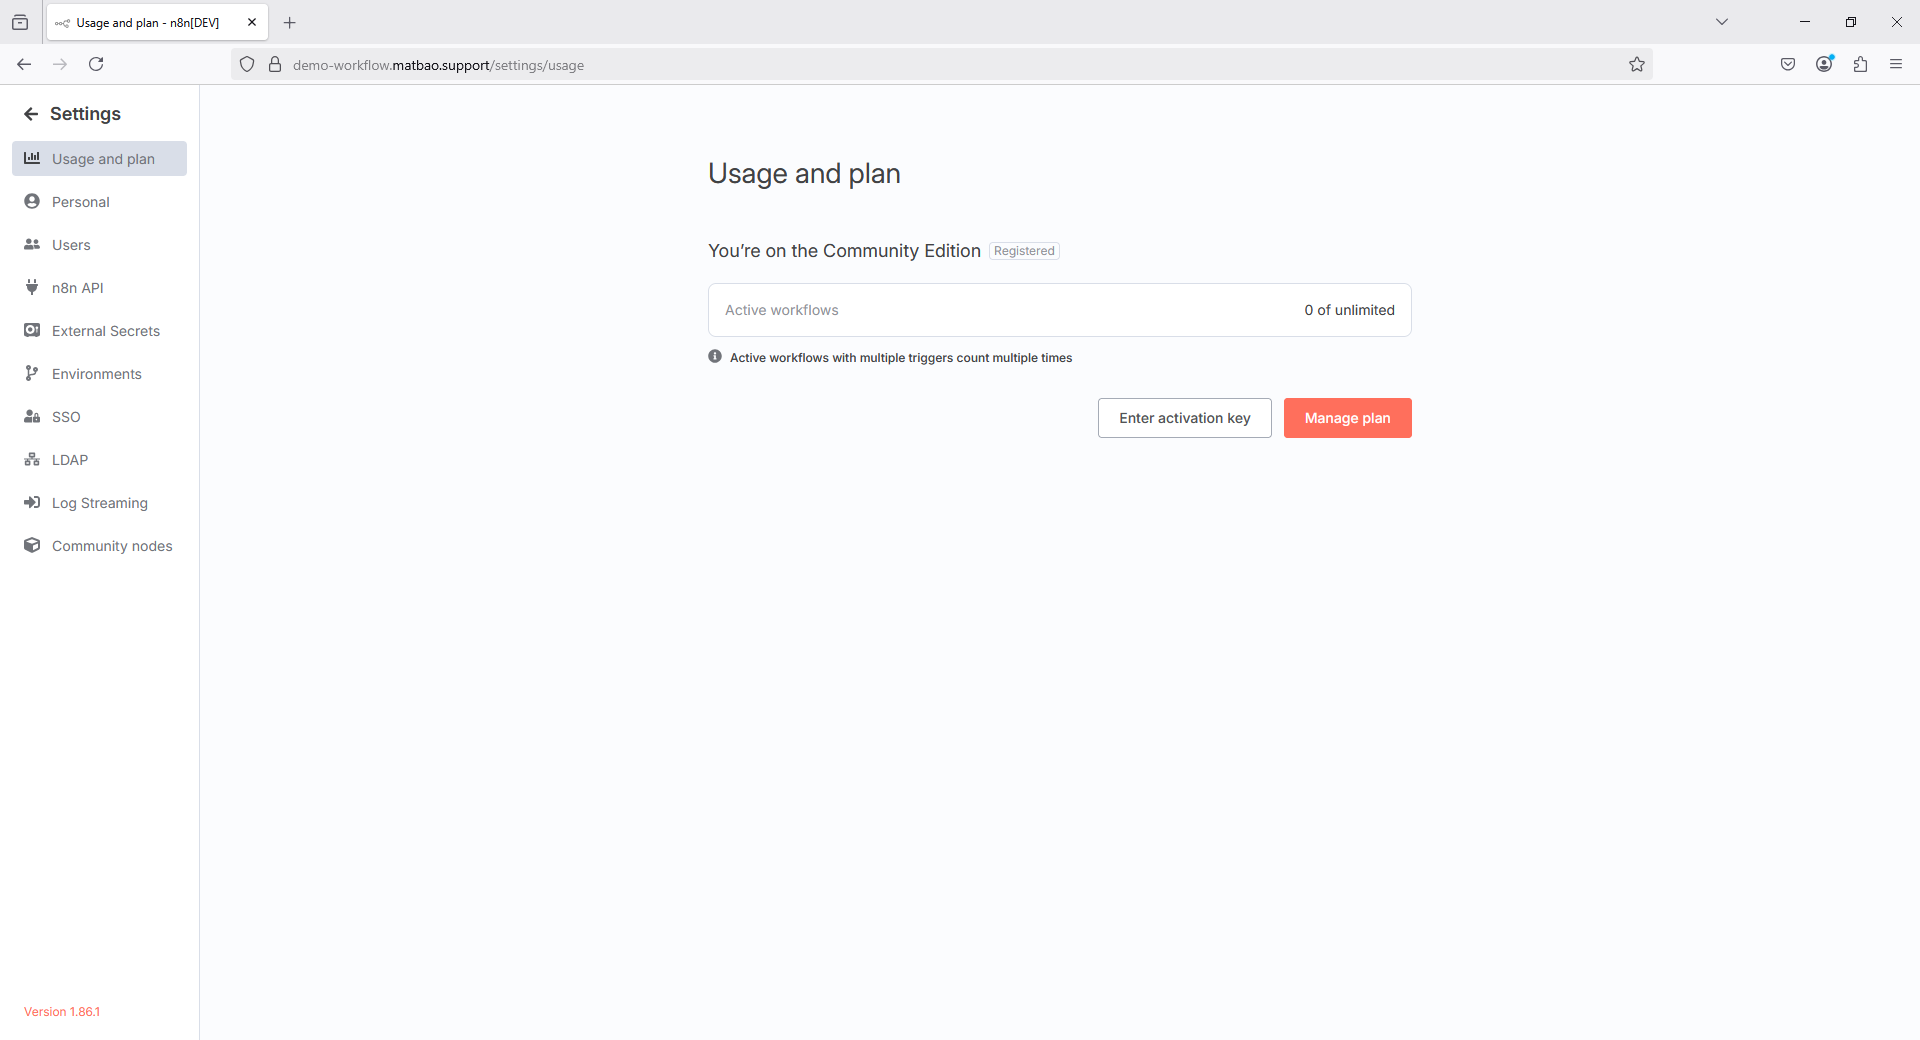
Task: Click the Log Streaming arrow icon
Action: (x=32, y=503)
